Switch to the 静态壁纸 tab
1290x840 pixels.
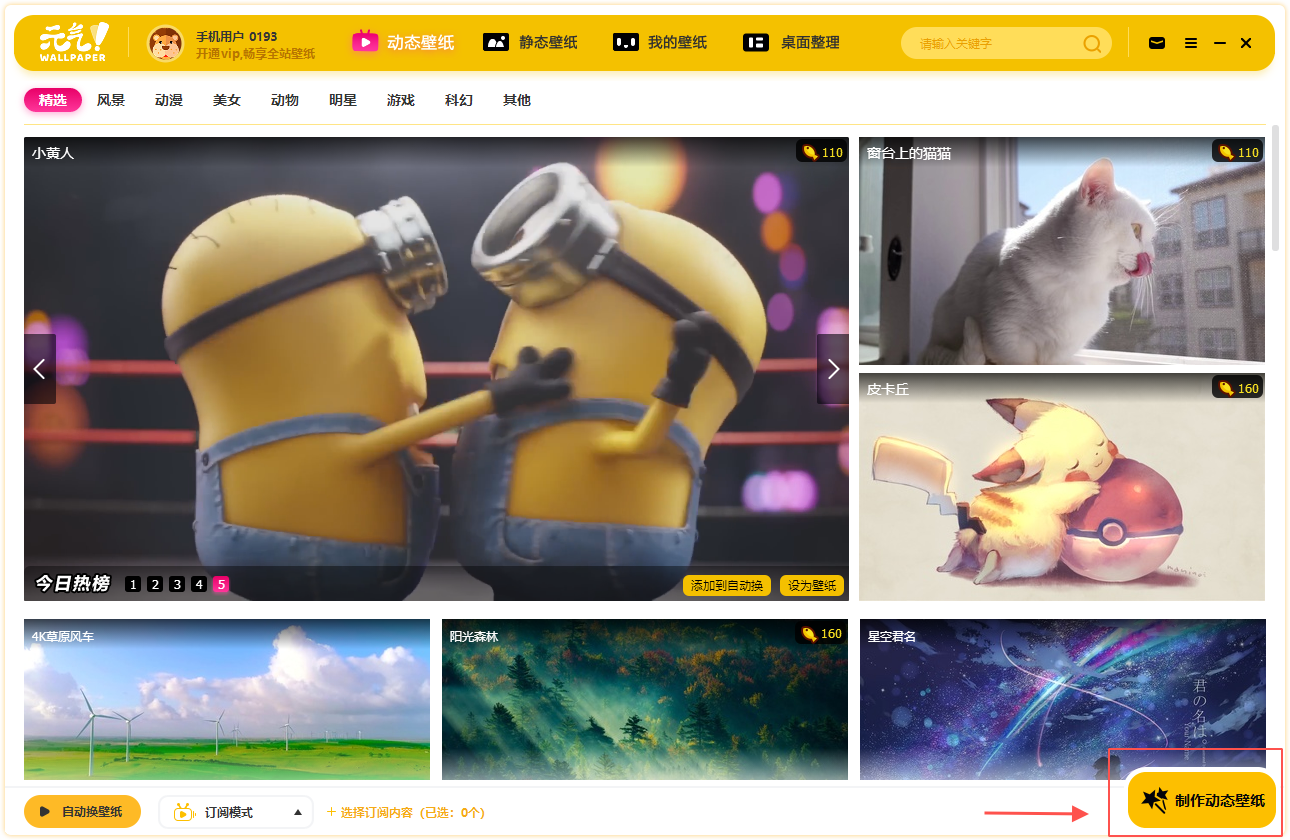click(530, 42)
